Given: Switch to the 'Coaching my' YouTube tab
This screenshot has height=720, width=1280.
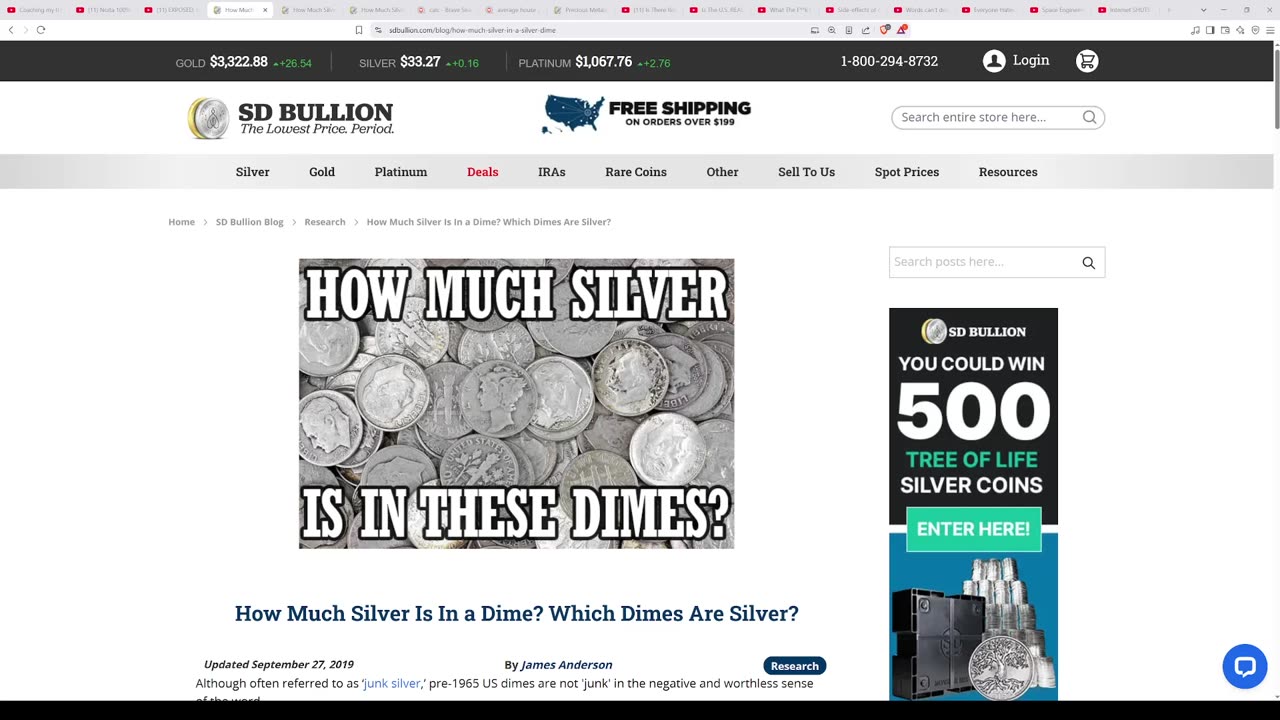Looking at the screenshot, I should [34, 10].
